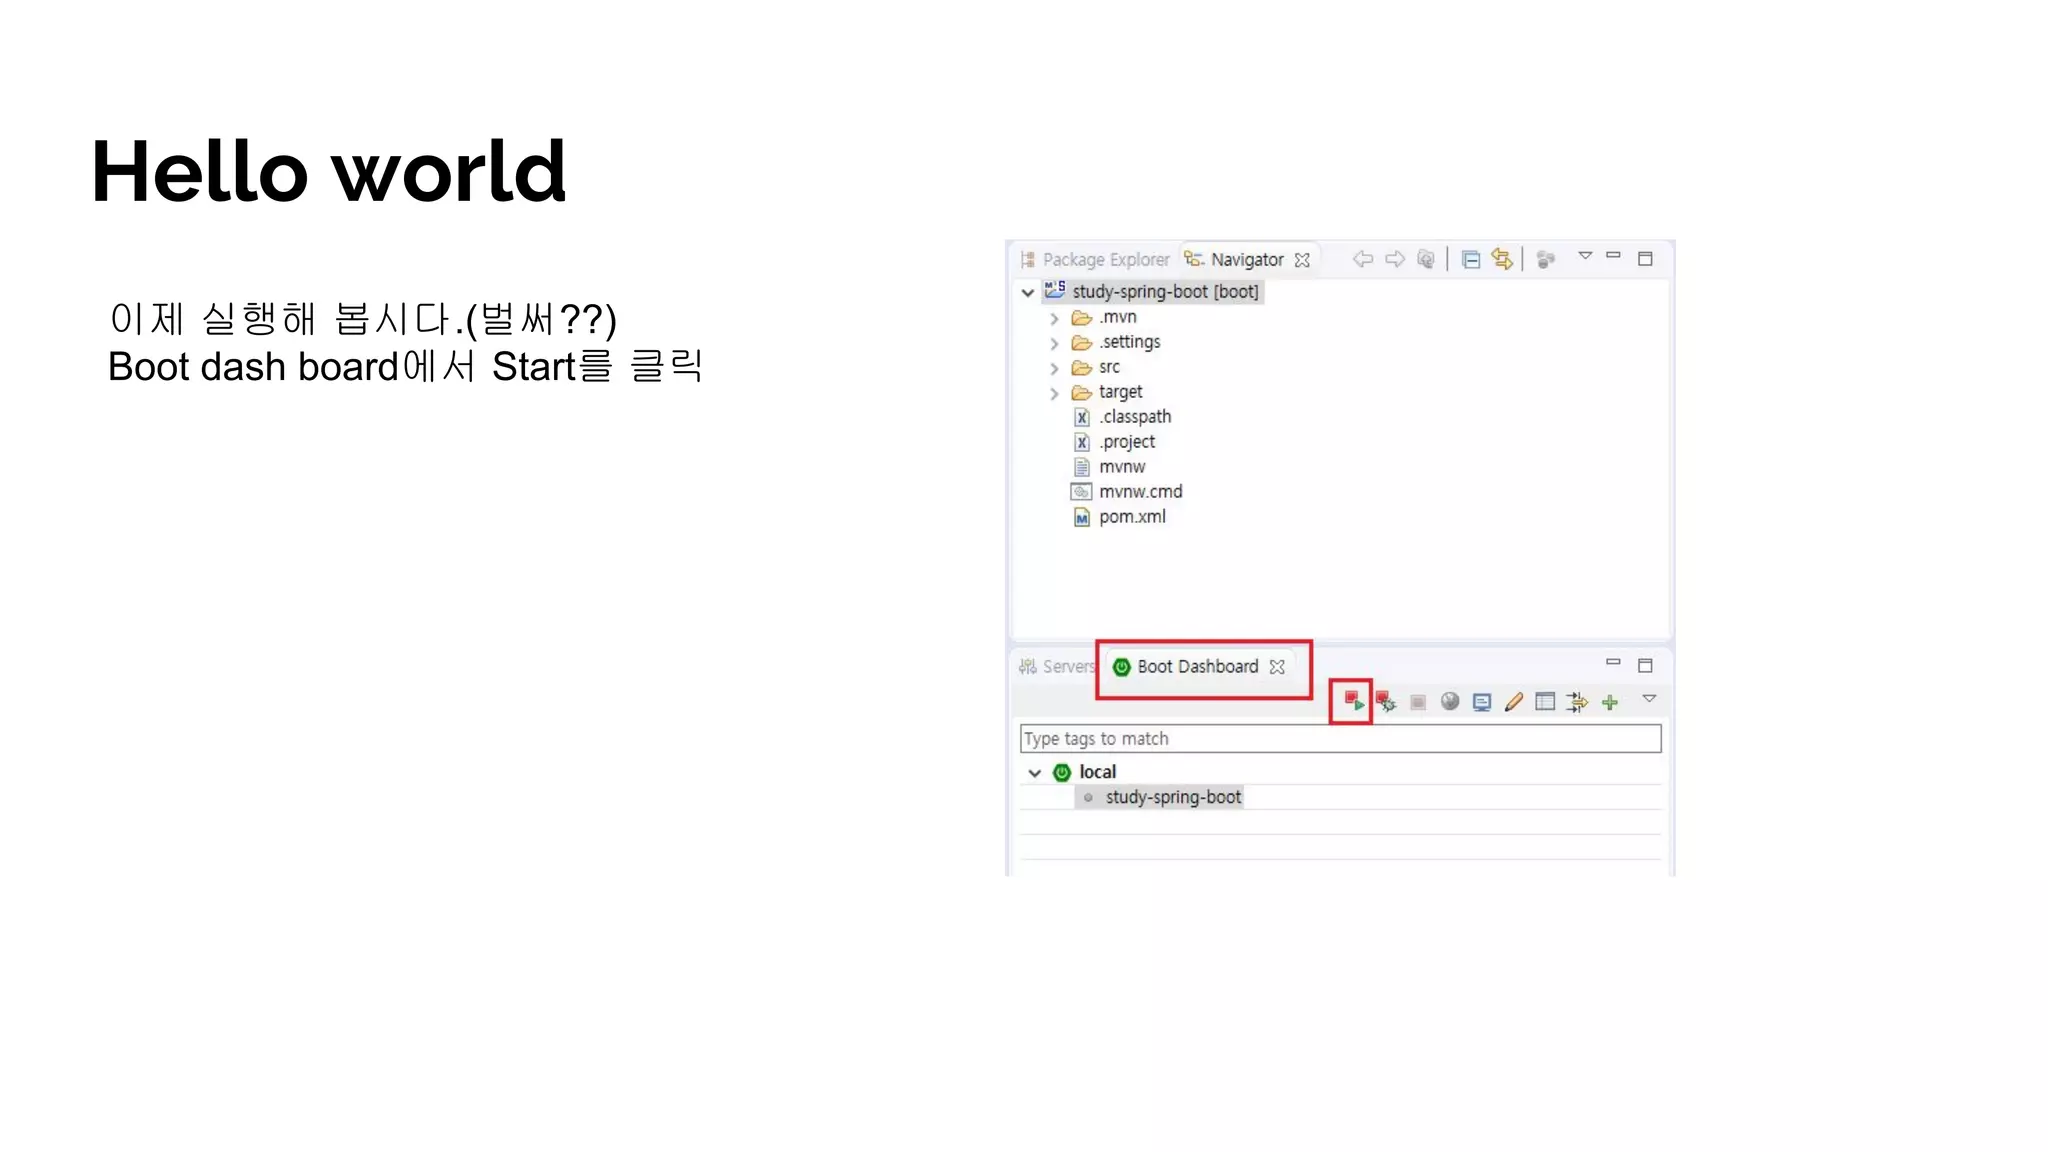2048x1152 pixels.
Task: Click the Navigator up-level icon
Action: pyautogui.click(x=1426, y=259)
